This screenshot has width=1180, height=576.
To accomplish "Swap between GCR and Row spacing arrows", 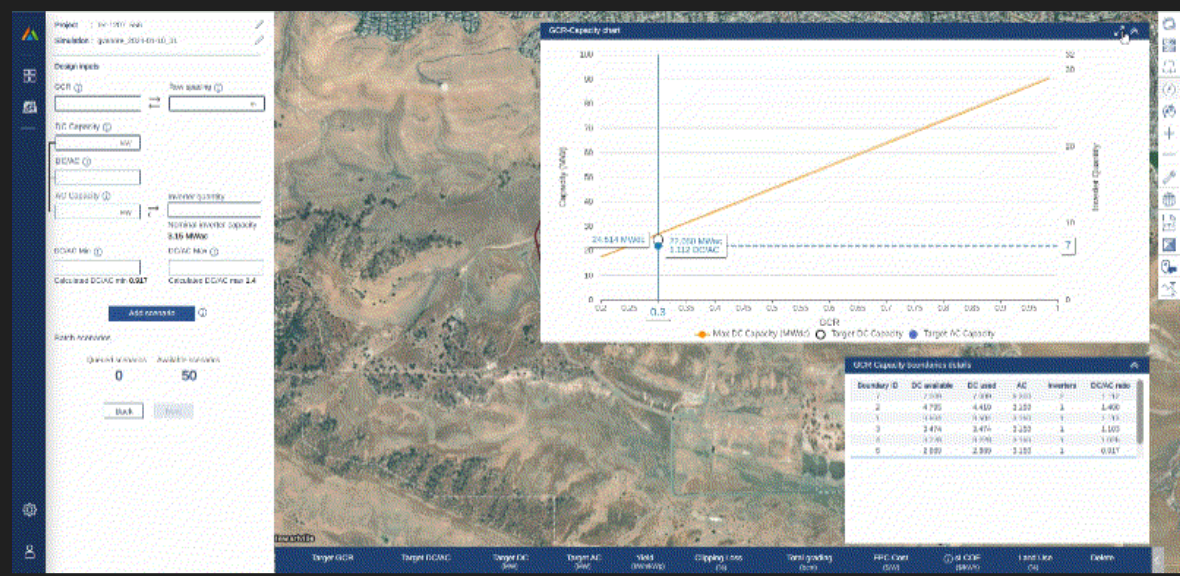I will (154, 103).
